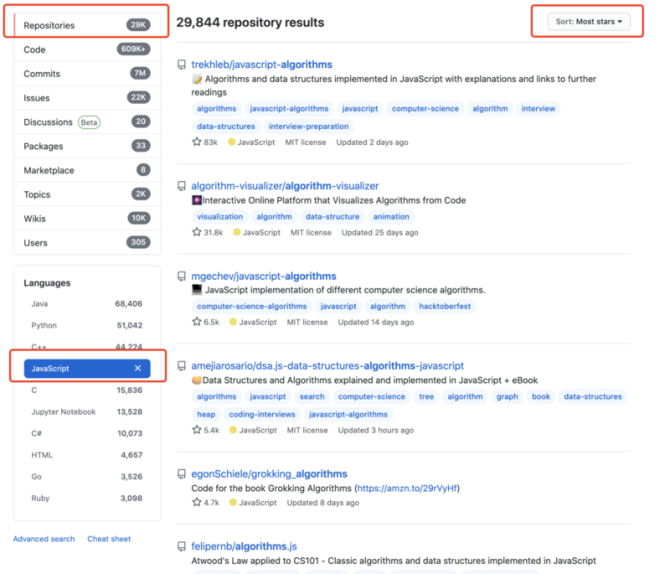Screen dimensions: 670x574
Task: Click repo icon beside algorithm-visualizer result
Action: click(x=182, y=186)
